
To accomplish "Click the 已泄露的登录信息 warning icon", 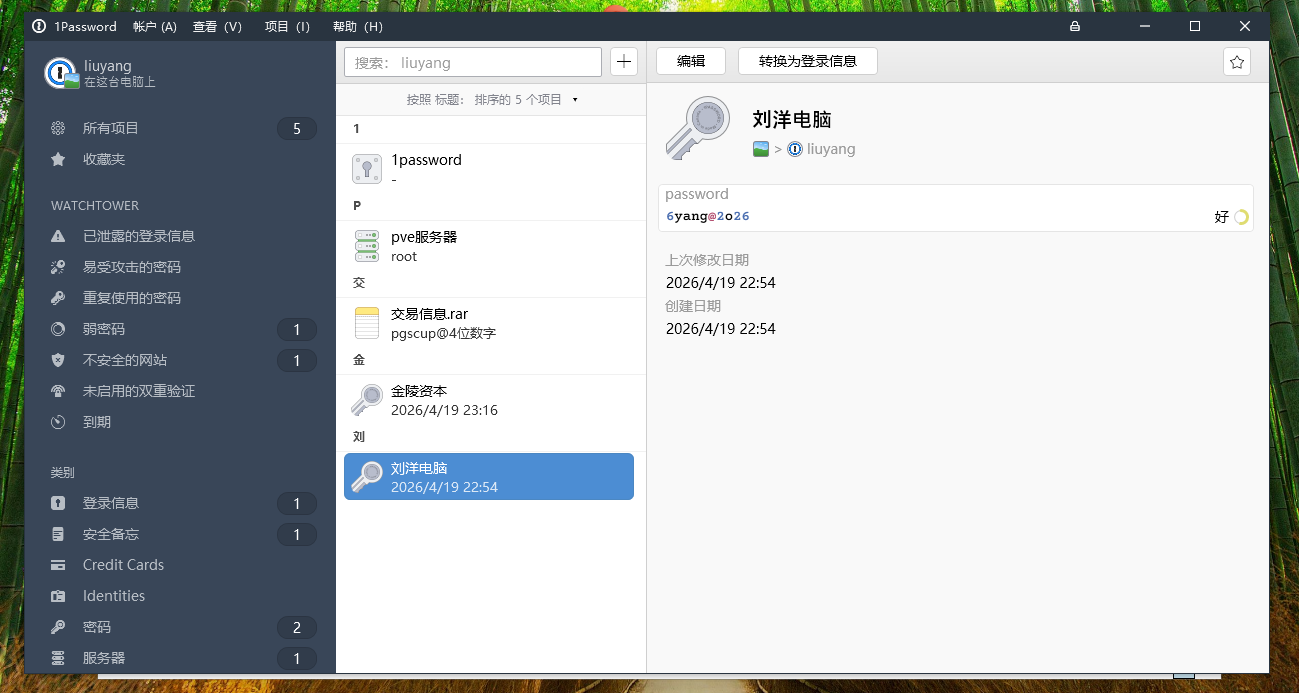I will (x=58, y=236).
